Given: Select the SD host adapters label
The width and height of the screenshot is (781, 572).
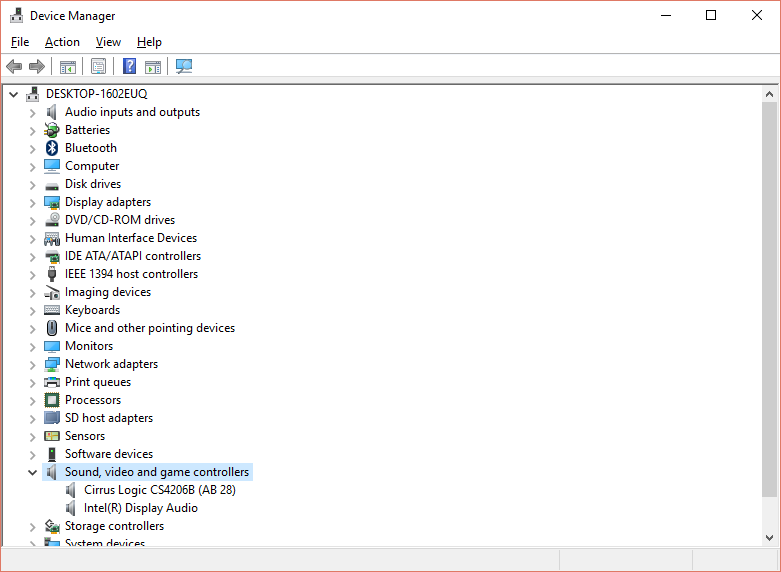Looking at the screenshot, I should (x=109, y=418).
